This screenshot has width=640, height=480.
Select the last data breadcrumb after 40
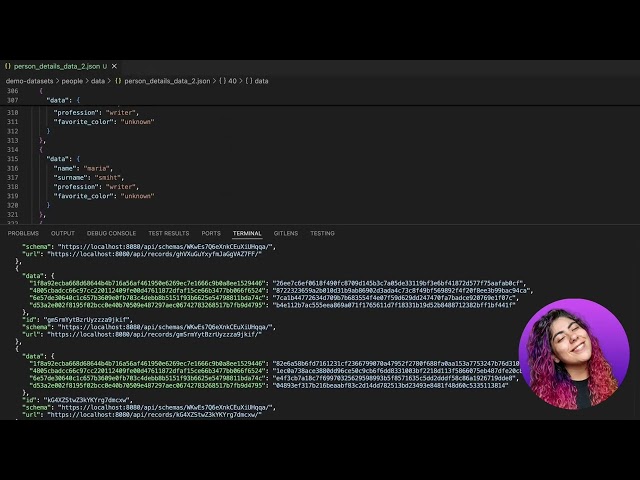pyautogui.click(x=257, y=81)
